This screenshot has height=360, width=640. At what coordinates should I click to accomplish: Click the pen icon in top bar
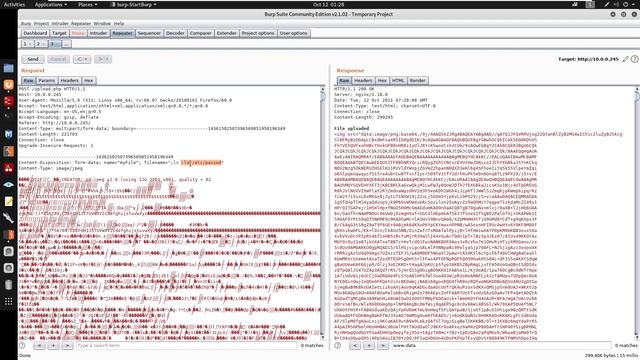tap(607, 4)
